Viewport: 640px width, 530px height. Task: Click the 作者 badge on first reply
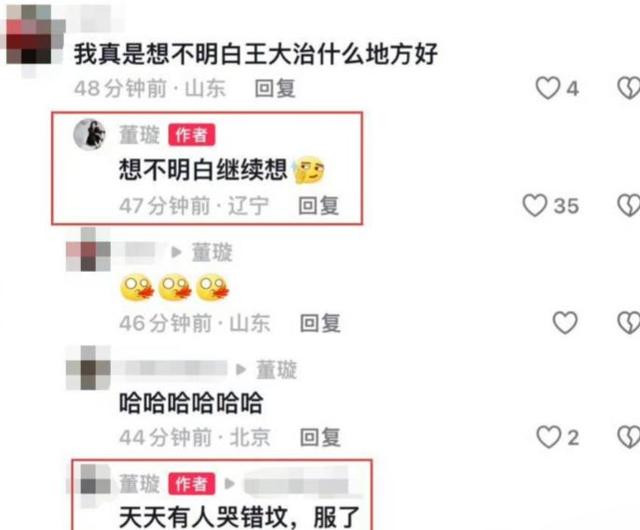click(191, 135)
